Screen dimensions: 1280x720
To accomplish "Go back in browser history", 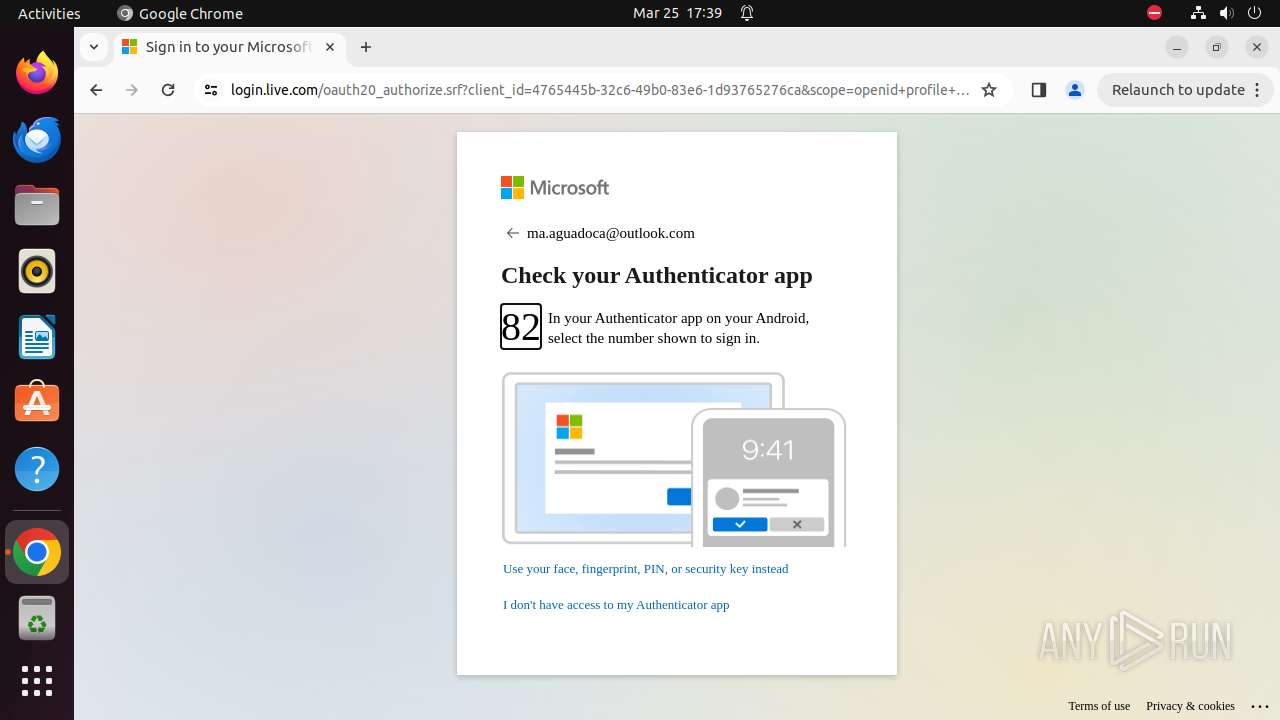I will pos(96,90).
